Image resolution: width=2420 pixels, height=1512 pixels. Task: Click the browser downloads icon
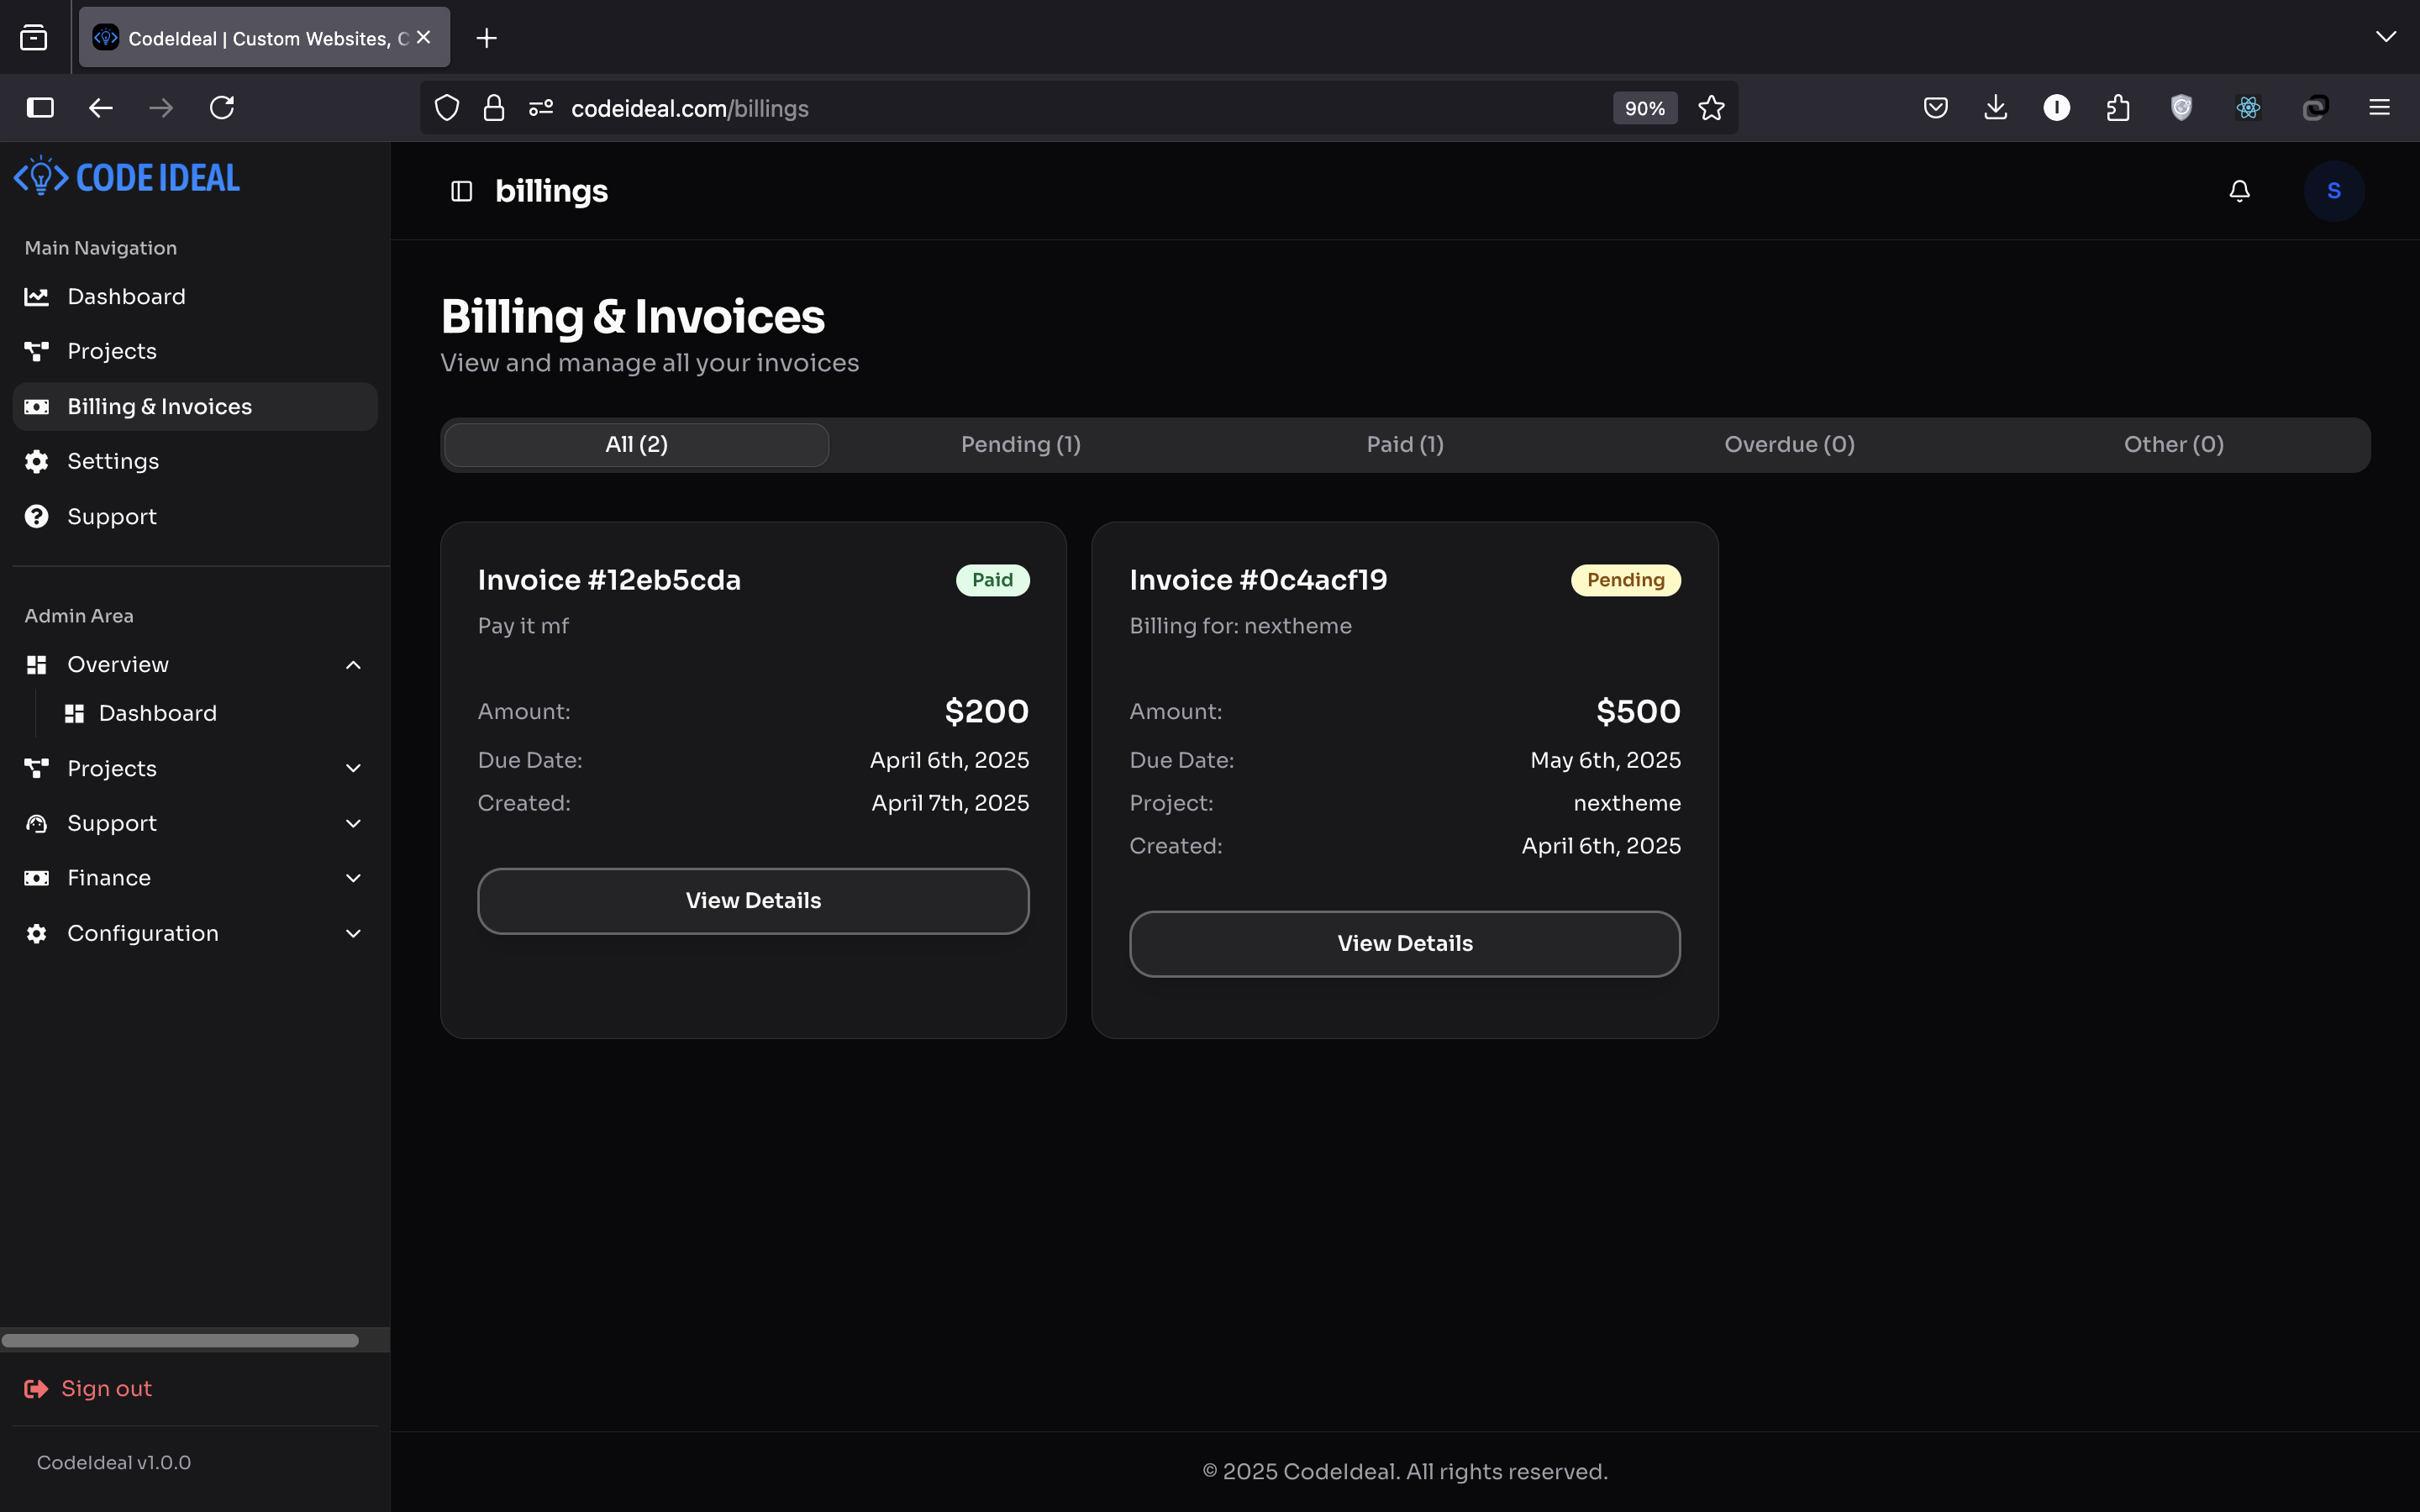click(1995, 108)
